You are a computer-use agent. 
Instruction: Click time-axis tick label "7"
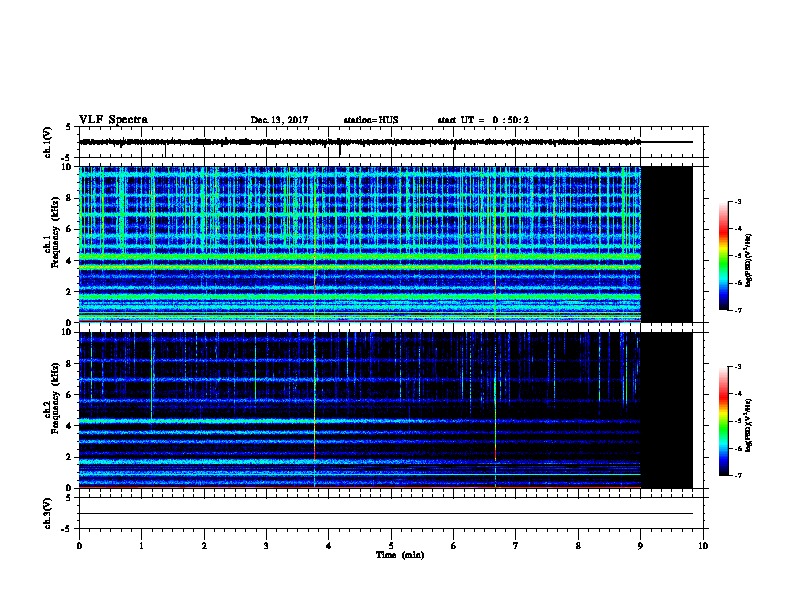[516, 546]
